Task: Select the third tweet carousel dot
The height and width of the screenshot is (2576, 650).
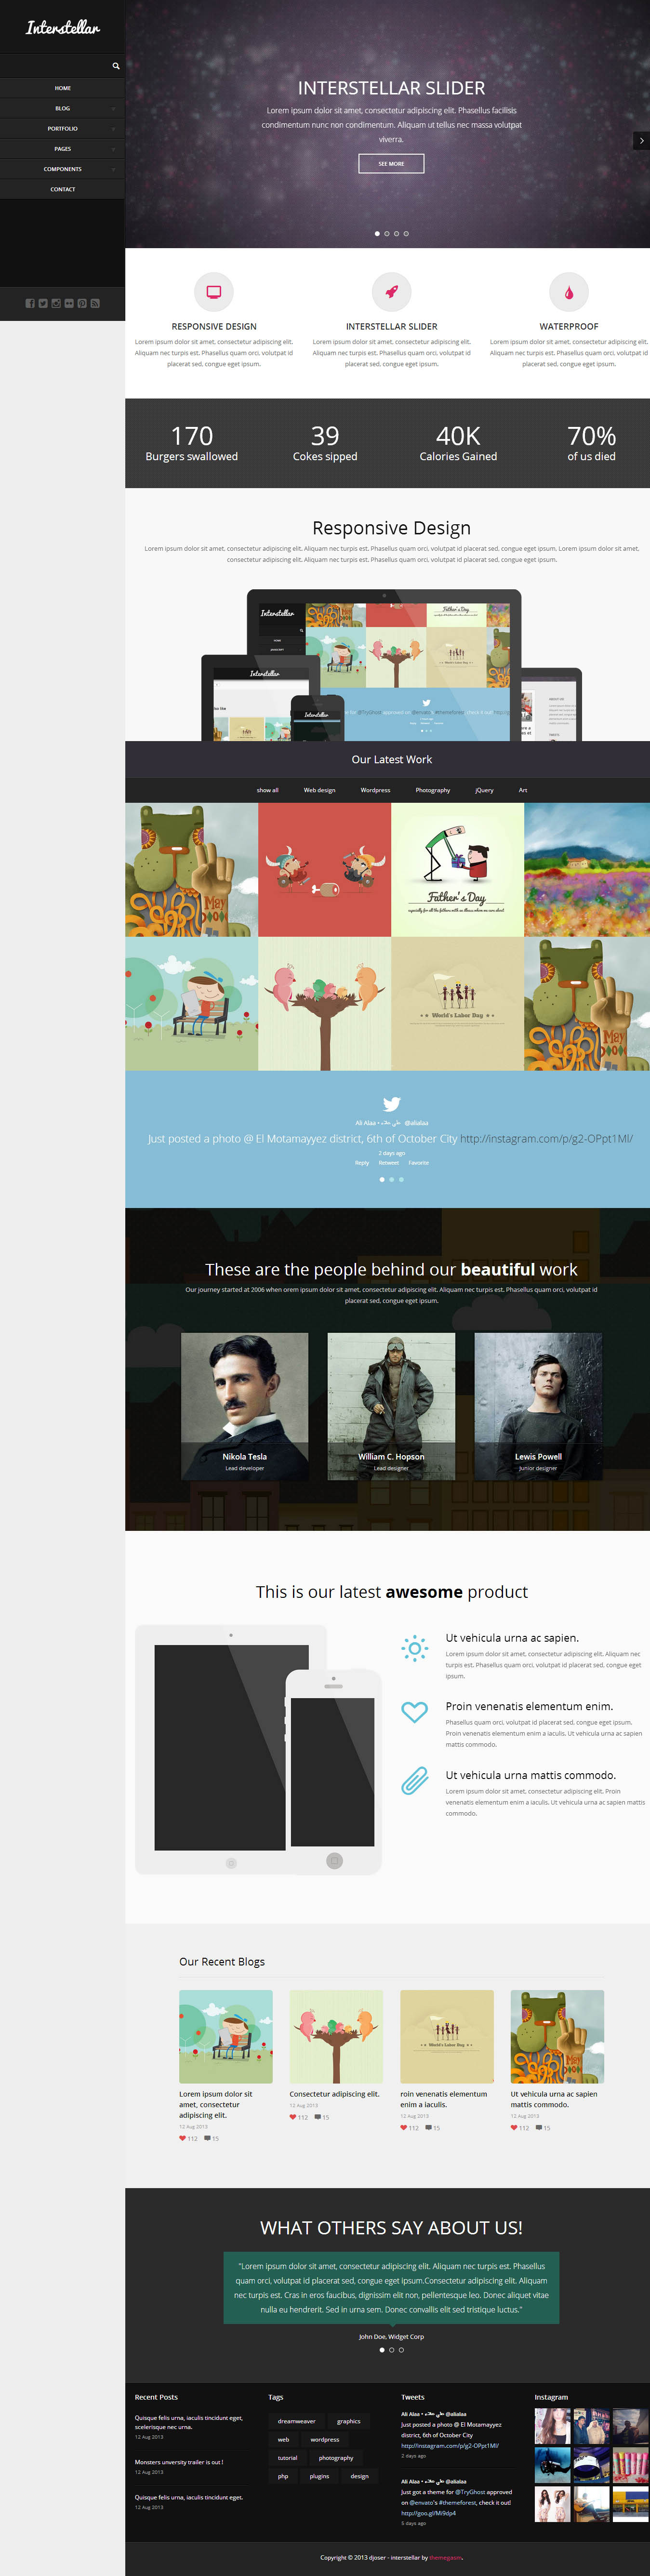Action: click(401, 1180)
